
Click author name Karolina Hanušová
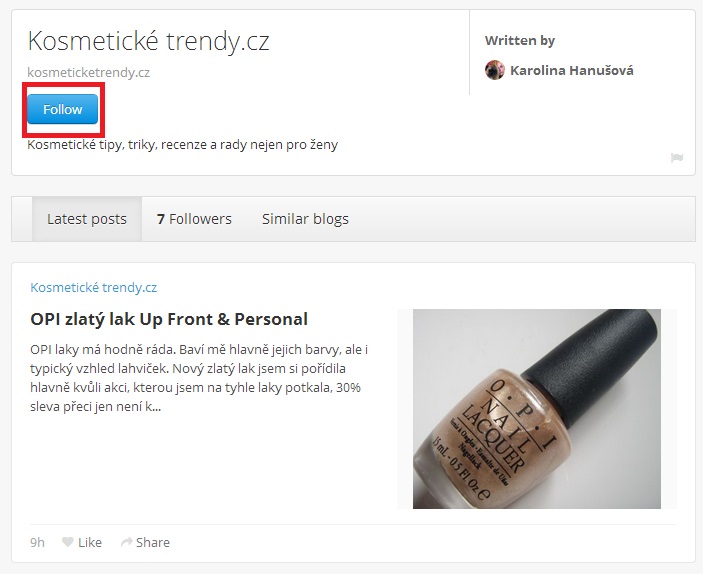pyautogui.click(x=572, y=70)
